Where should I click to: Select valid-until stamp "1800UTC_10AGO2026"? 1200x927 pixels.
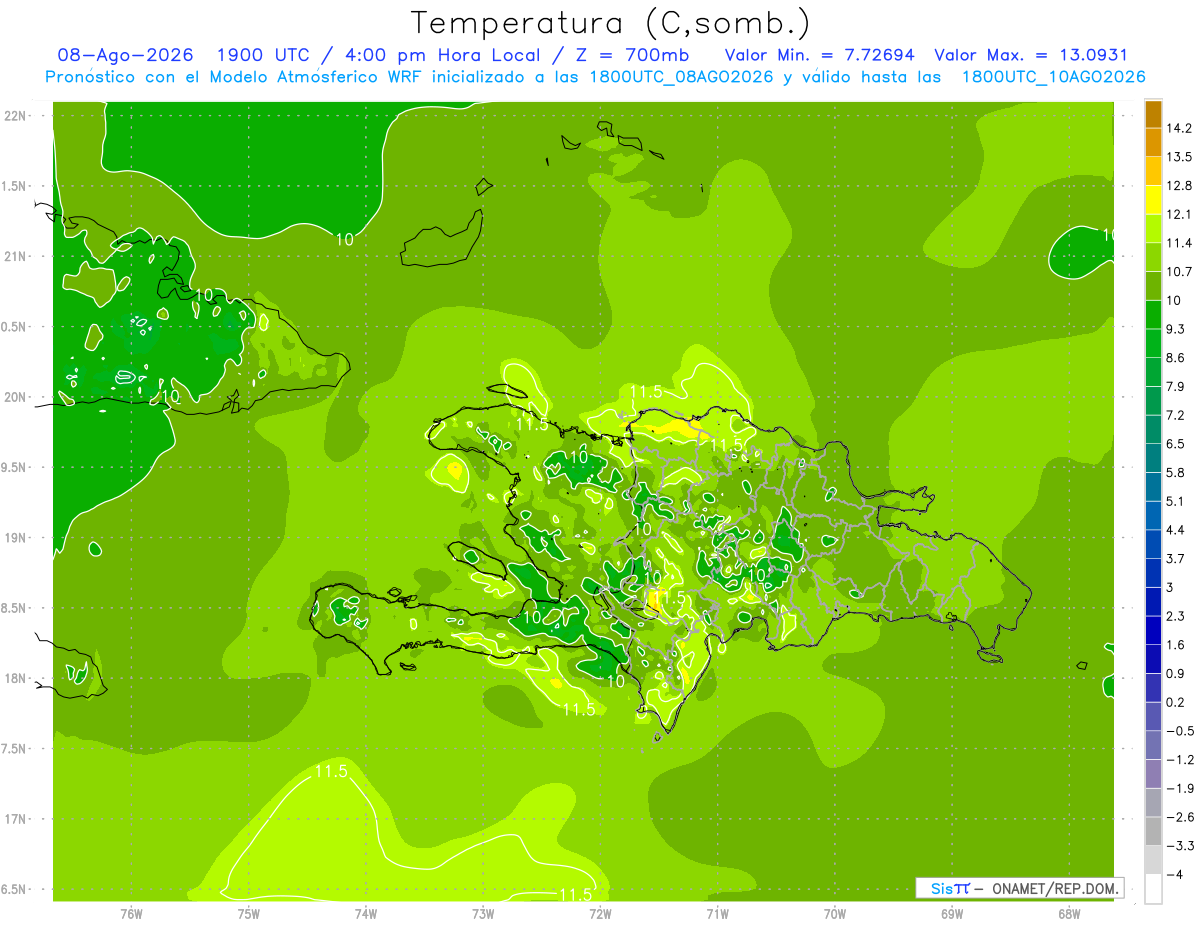tap(1054, 77)
